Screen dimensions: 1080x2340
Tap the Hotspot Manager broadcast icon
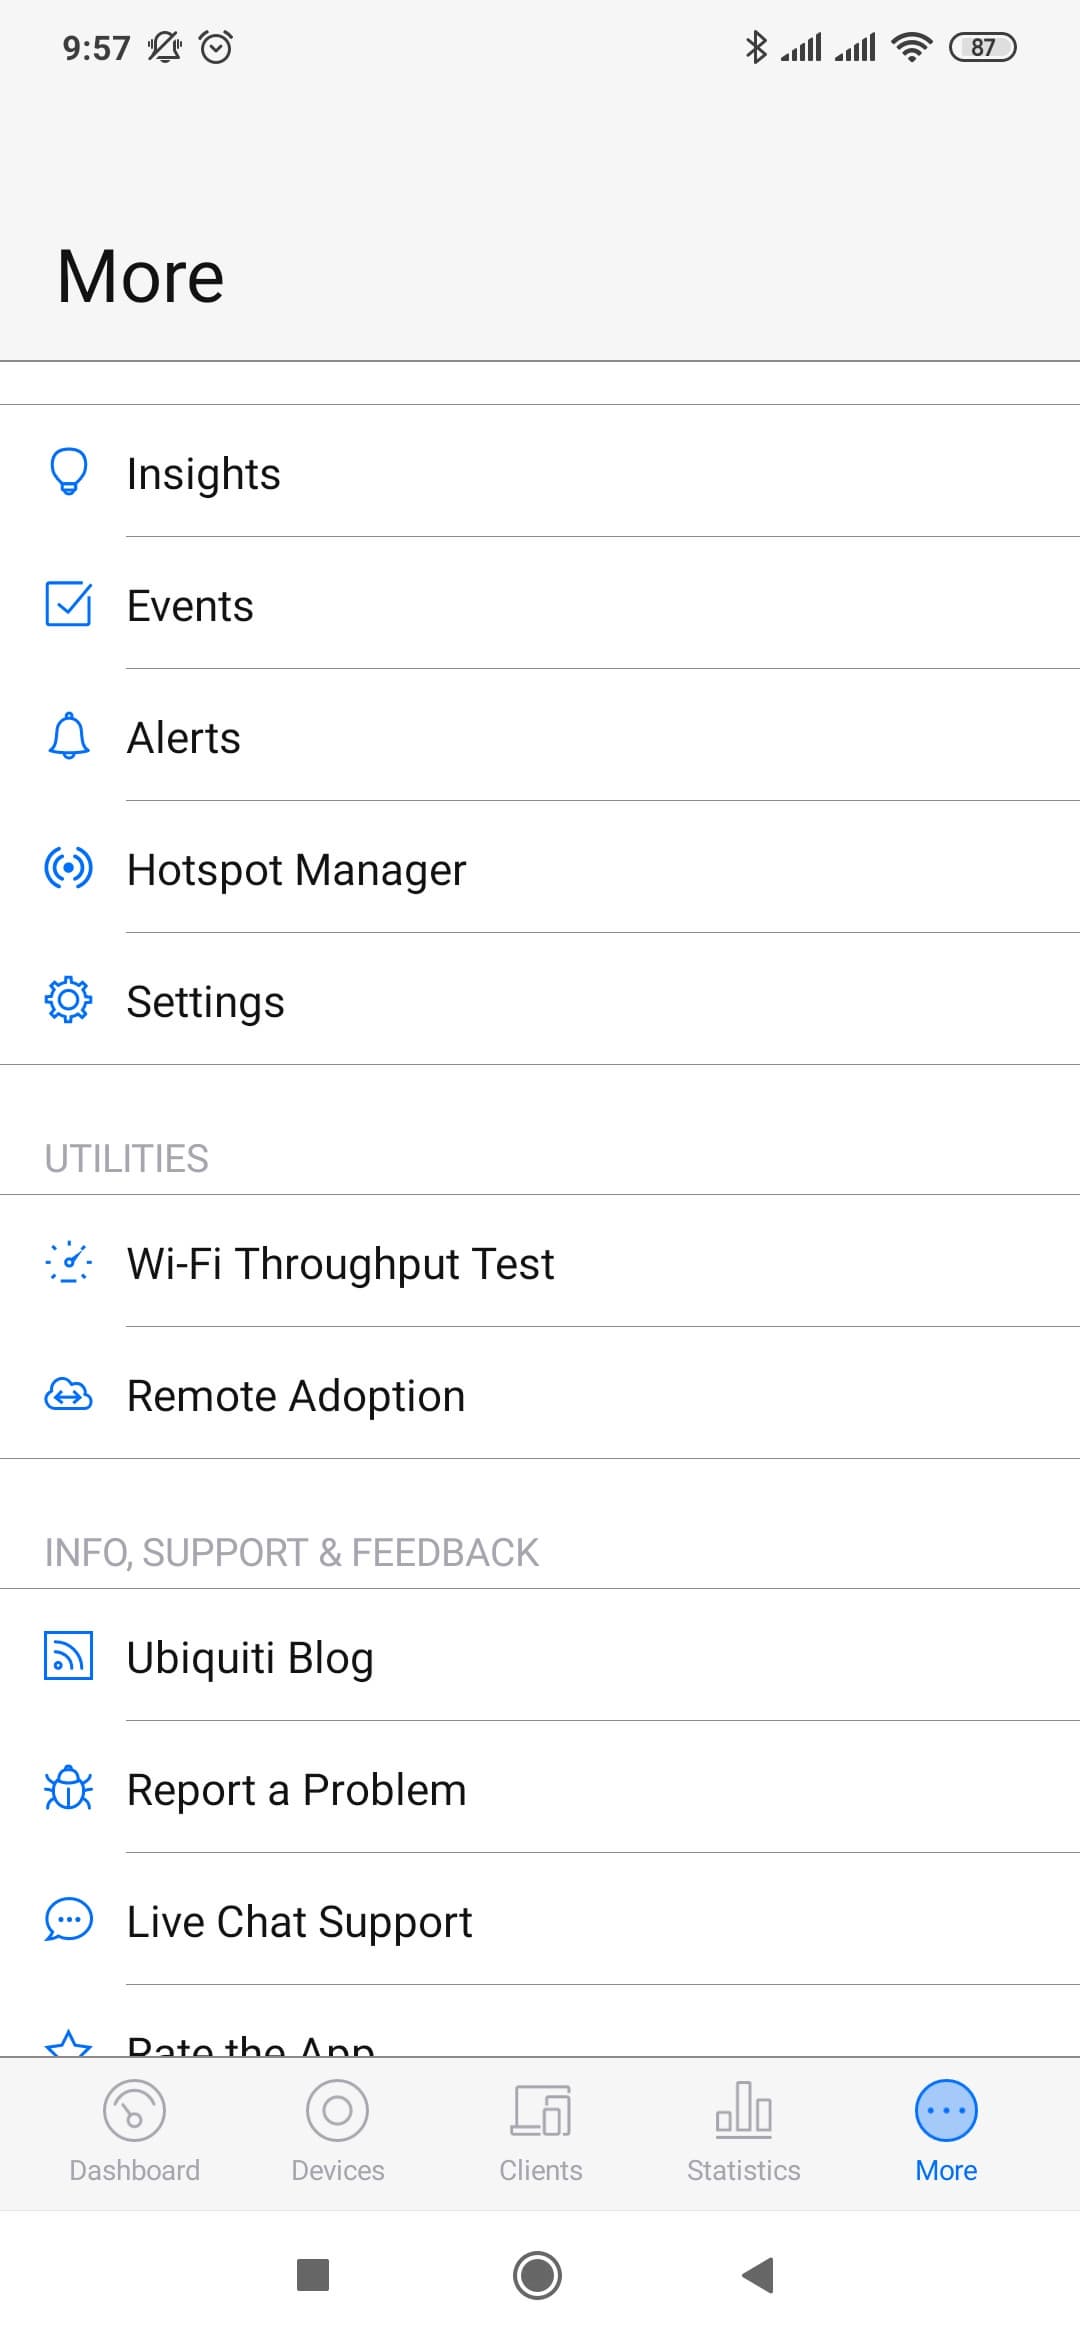click(x=68, y=868)
